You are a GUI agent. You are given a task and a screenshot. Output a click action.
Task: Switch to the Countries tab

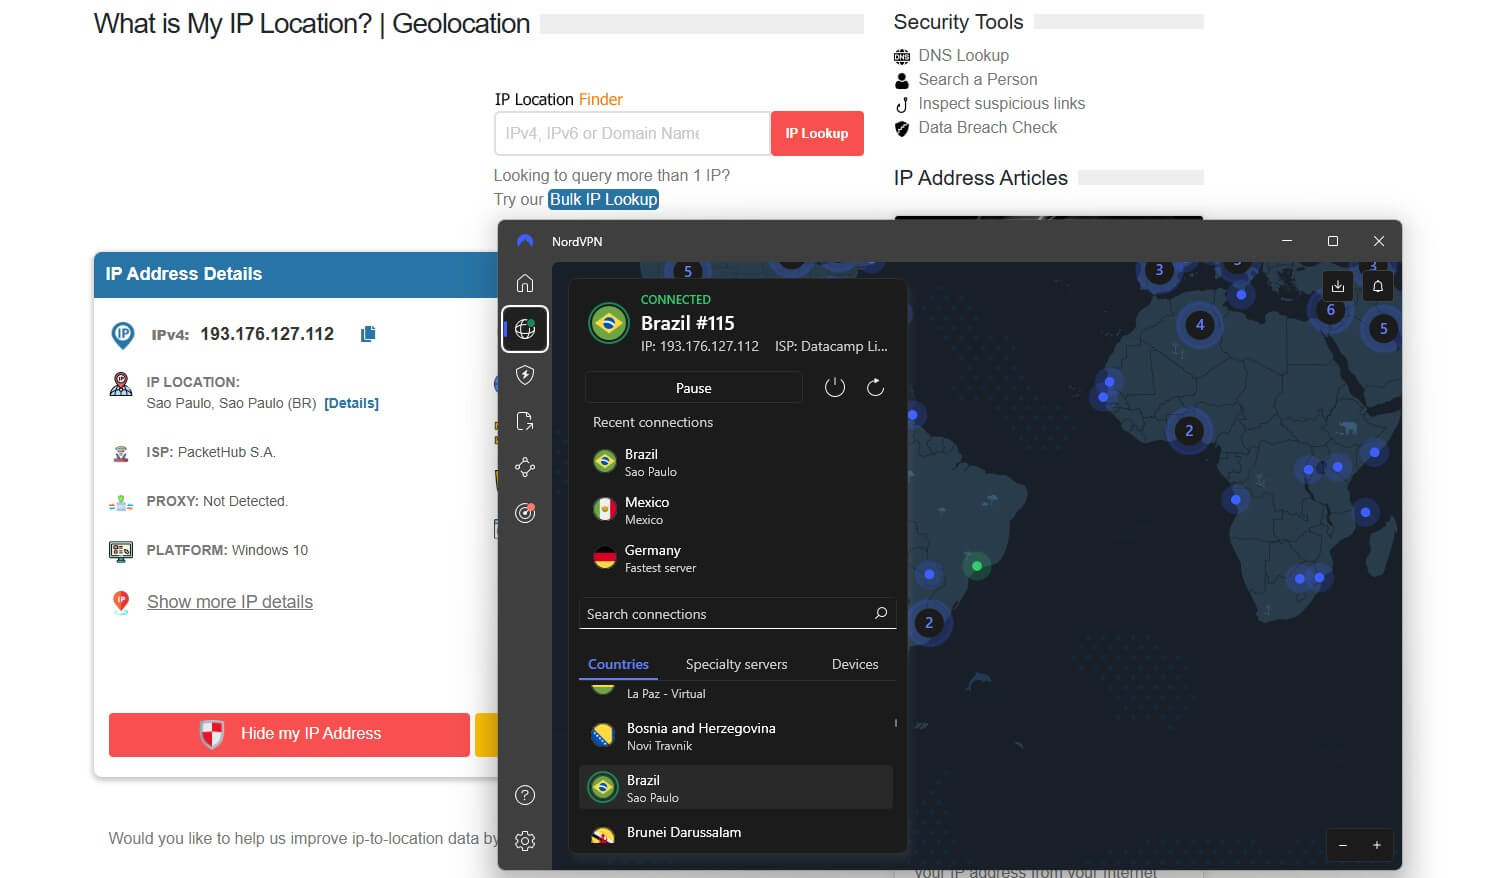tap(618, 664)
